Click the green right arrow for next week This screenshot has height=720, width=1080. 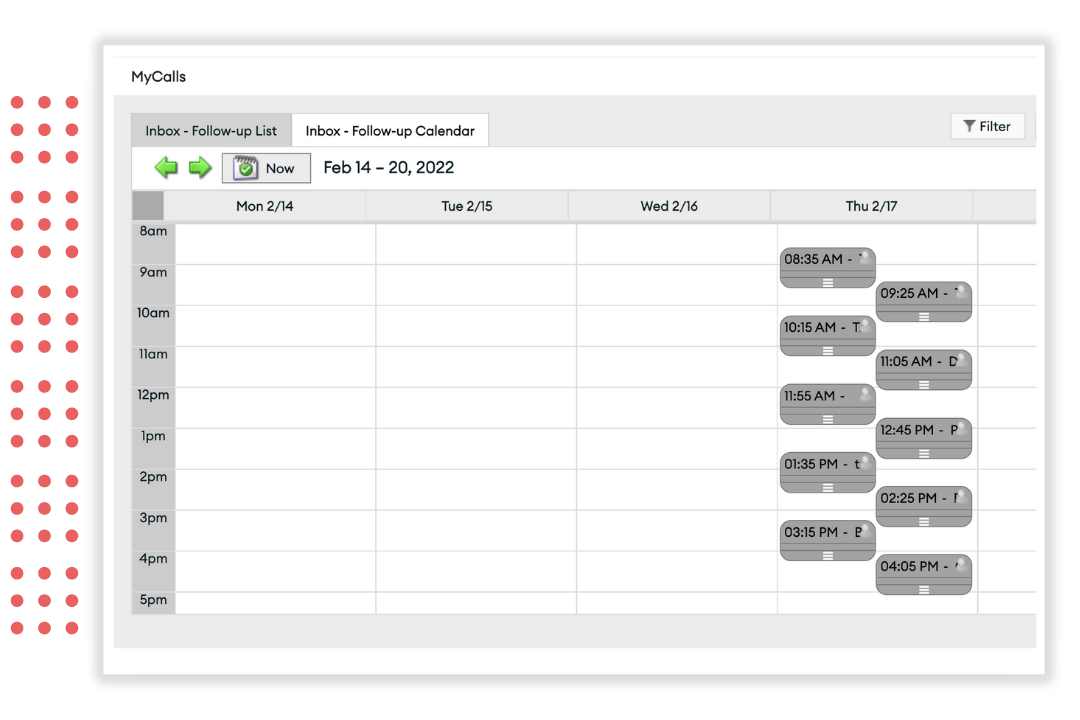coord(200,168)
